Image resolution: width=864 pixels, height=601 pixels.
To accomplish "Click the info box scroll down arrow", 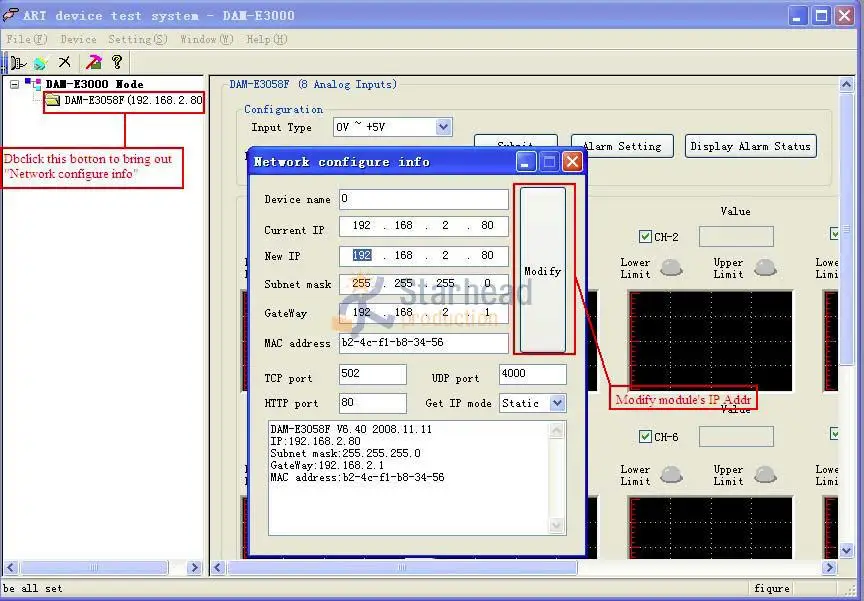I will pyautogui.click(x=557, y=526).
